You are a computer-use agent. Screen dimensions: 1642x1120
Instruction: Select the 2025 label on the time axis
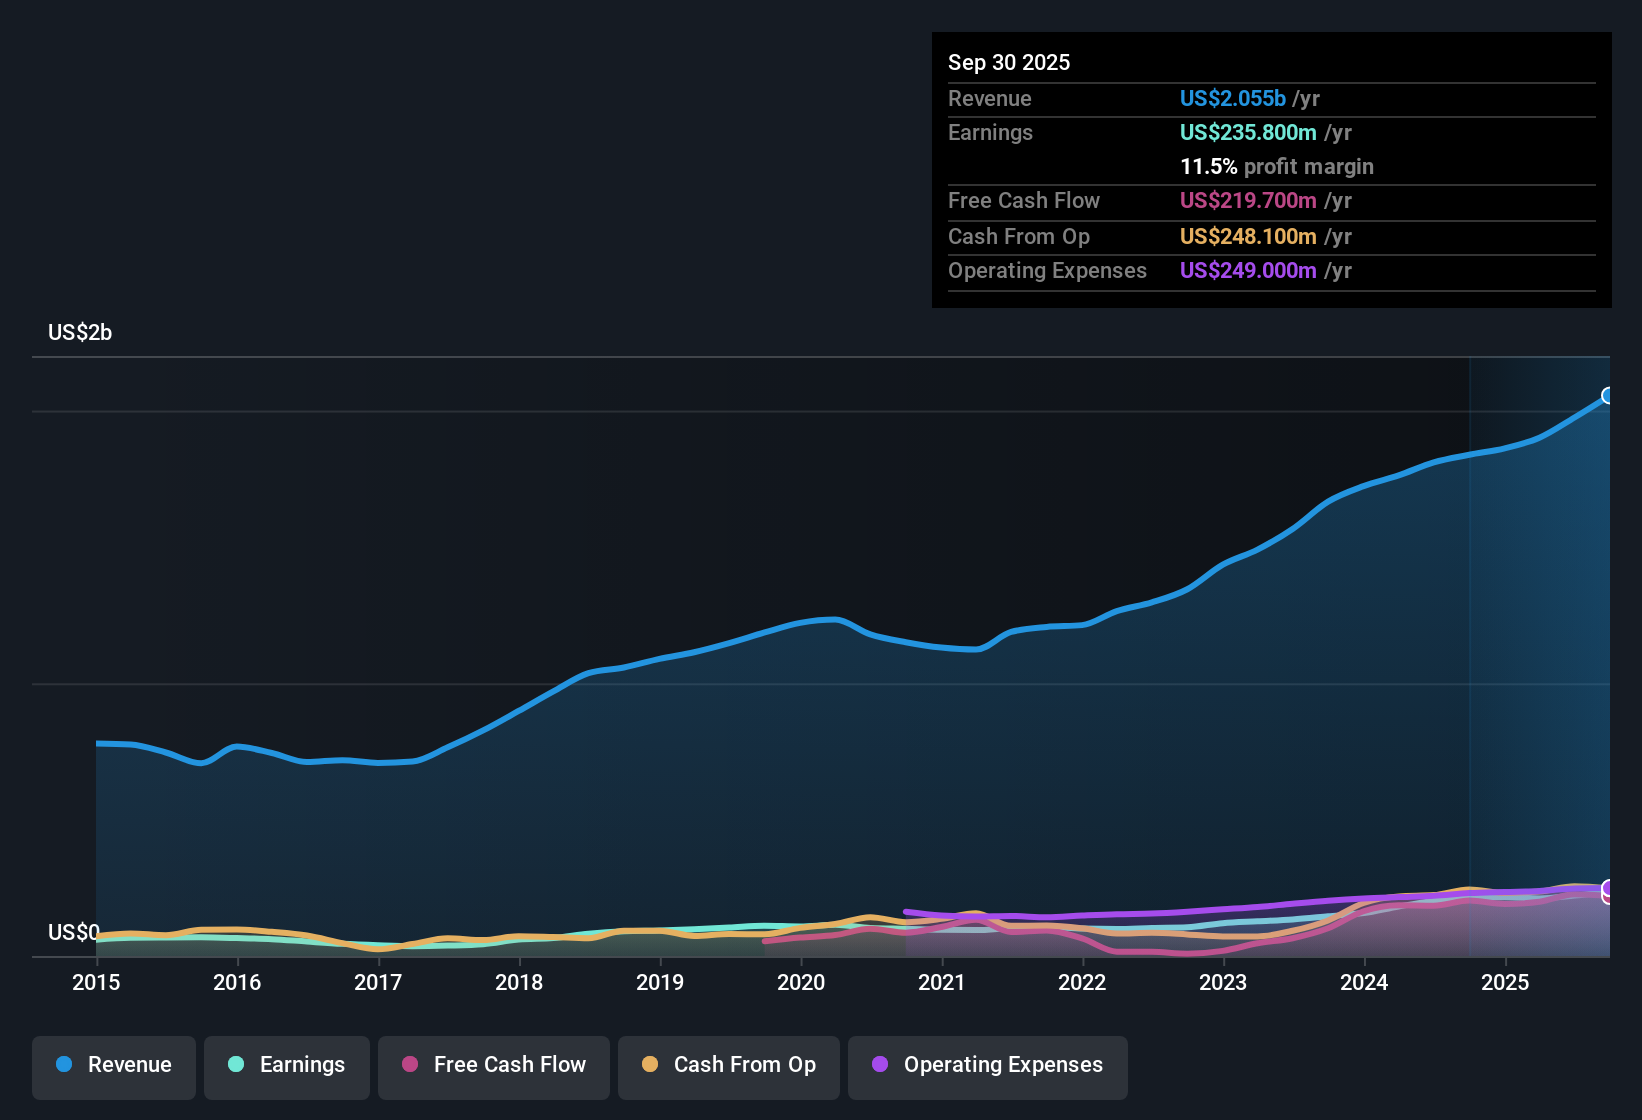tap(1506, 983)
